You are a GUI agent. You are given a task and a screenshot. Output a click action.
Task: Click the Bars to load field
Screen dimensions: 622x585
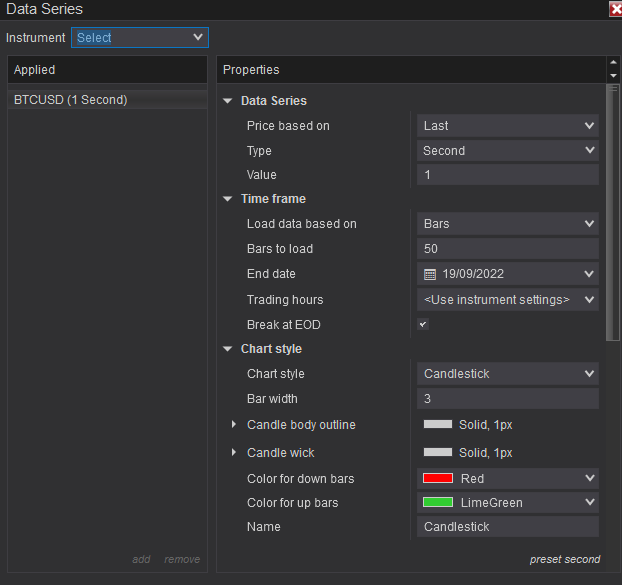507,249
